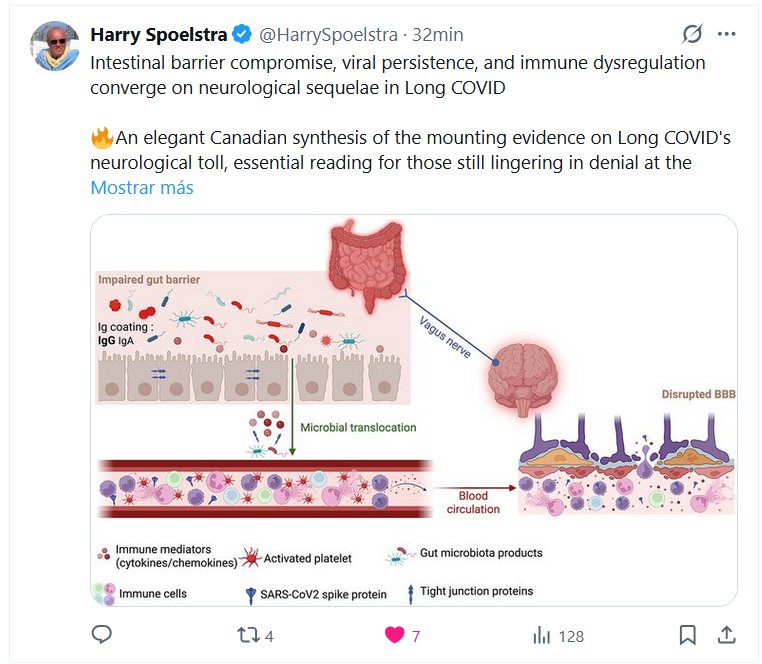Open the view analytics bar chart icon

click(542, 635)
